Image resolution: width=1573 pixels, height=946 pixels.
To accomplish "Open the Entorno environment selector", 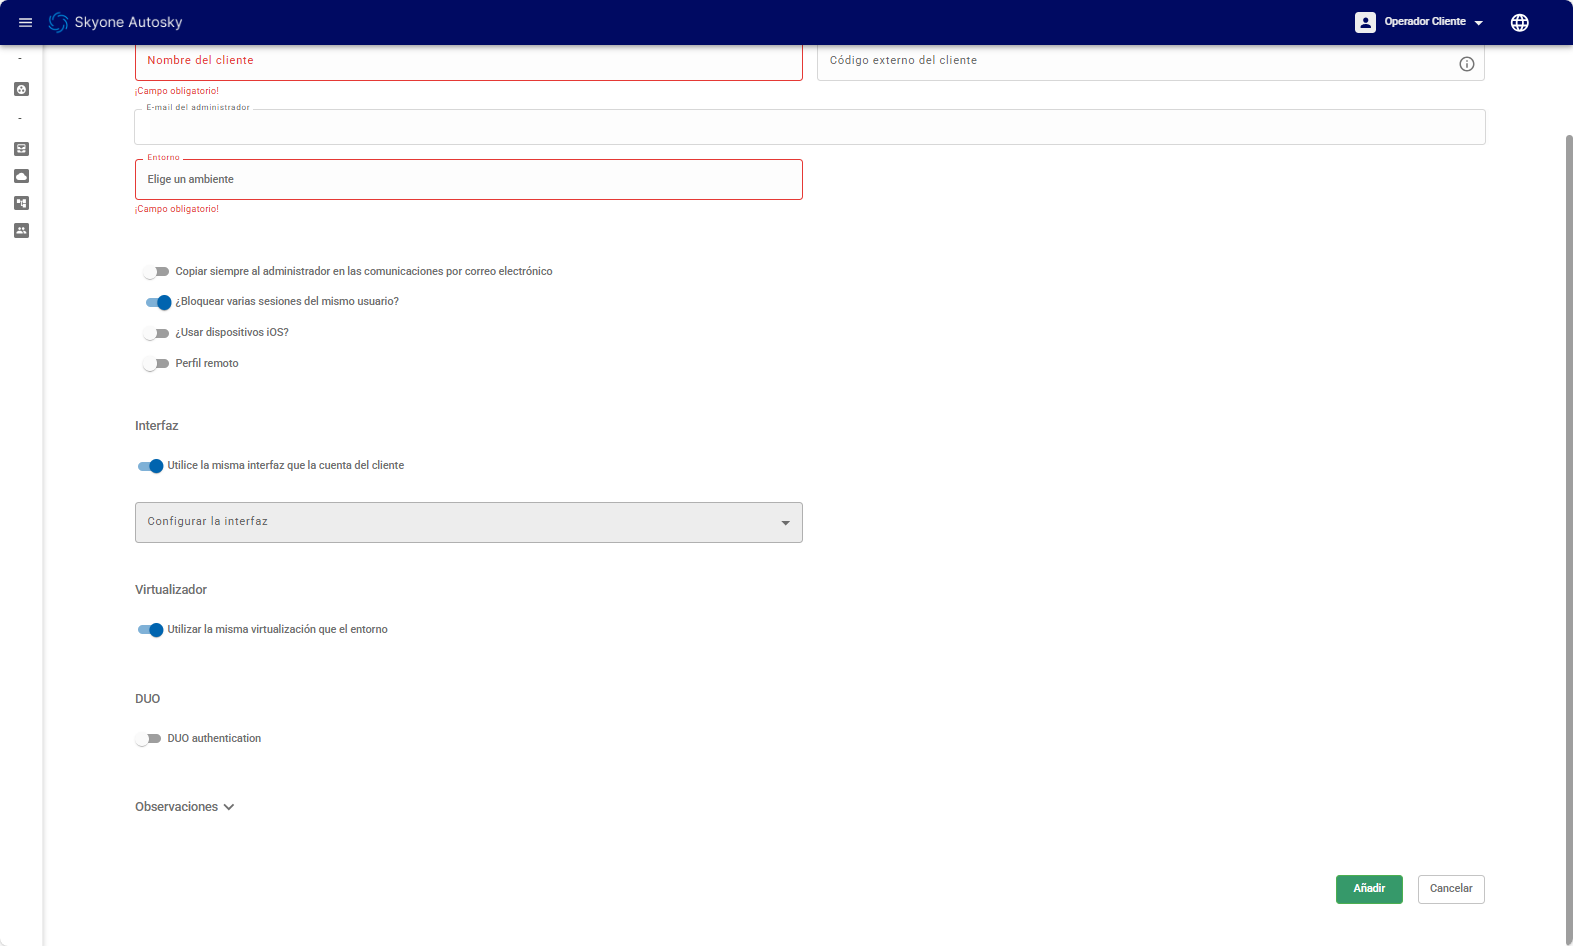I will click(x=468, y=180).
